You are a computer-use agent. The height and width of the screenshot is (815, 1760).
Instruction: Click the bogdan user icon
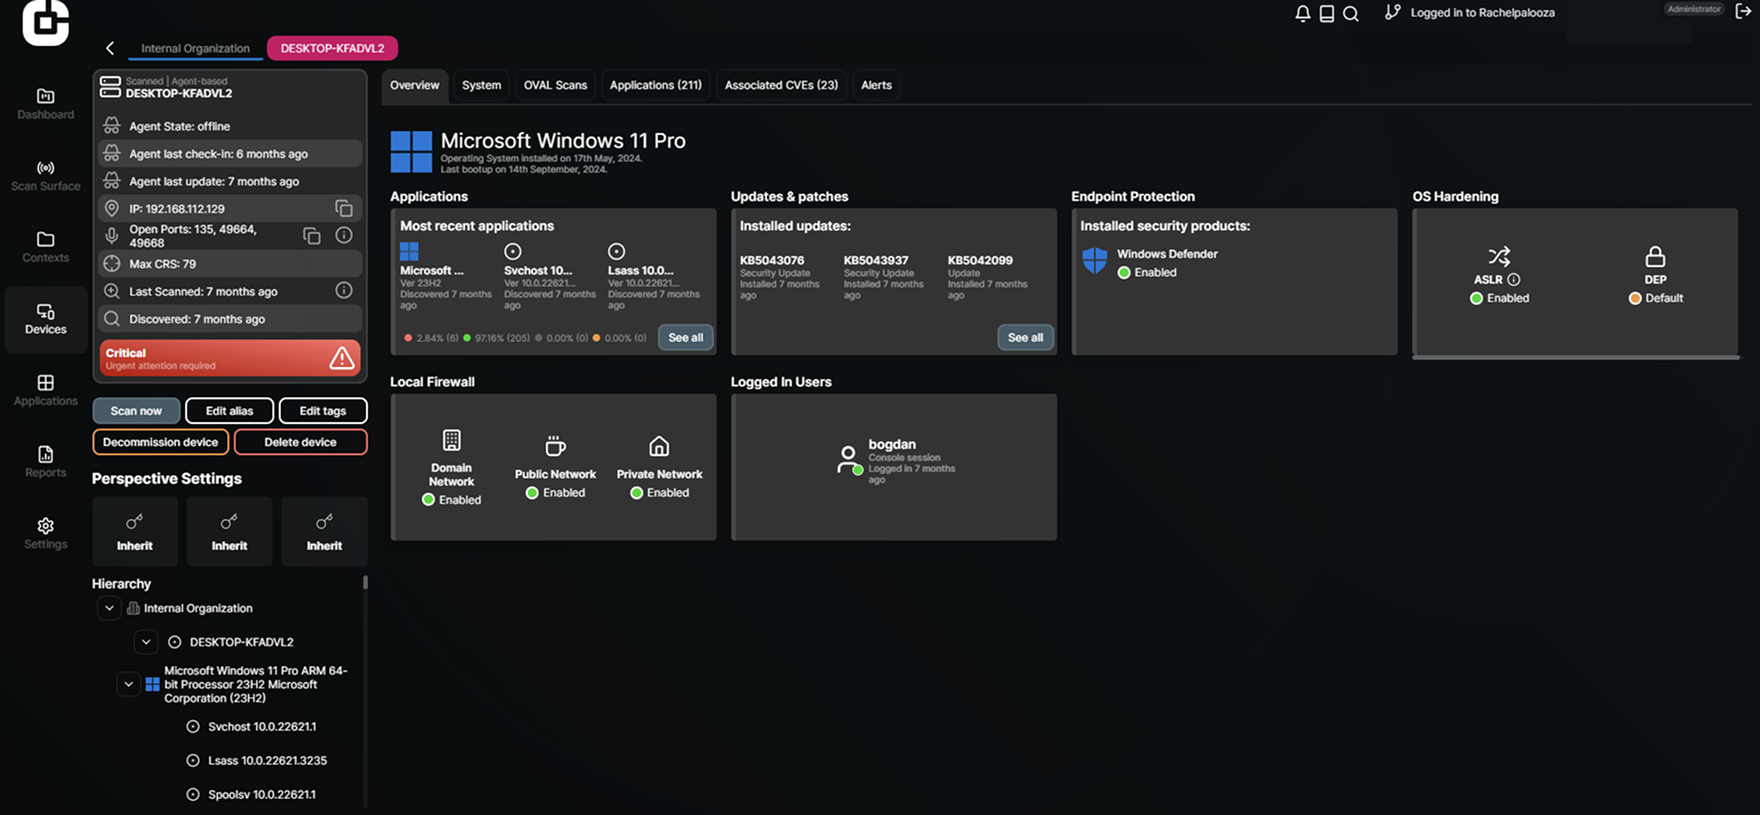[848, 459]
